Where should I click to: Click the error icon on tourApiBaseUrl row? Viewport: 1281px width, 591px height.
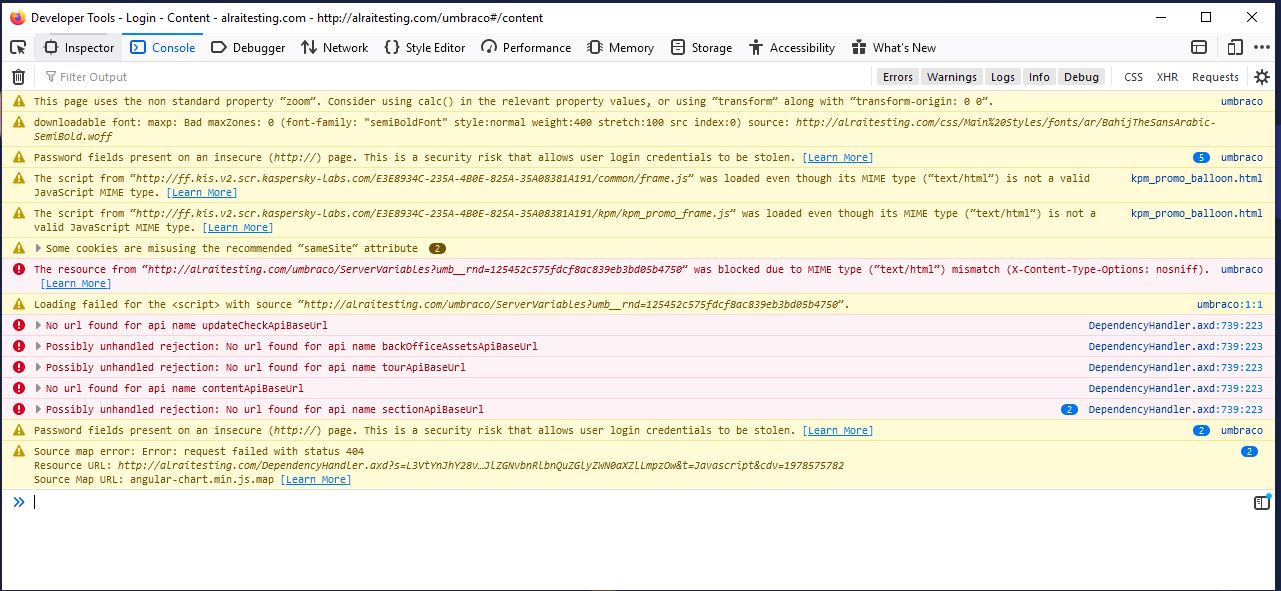[x=19, y=367]
